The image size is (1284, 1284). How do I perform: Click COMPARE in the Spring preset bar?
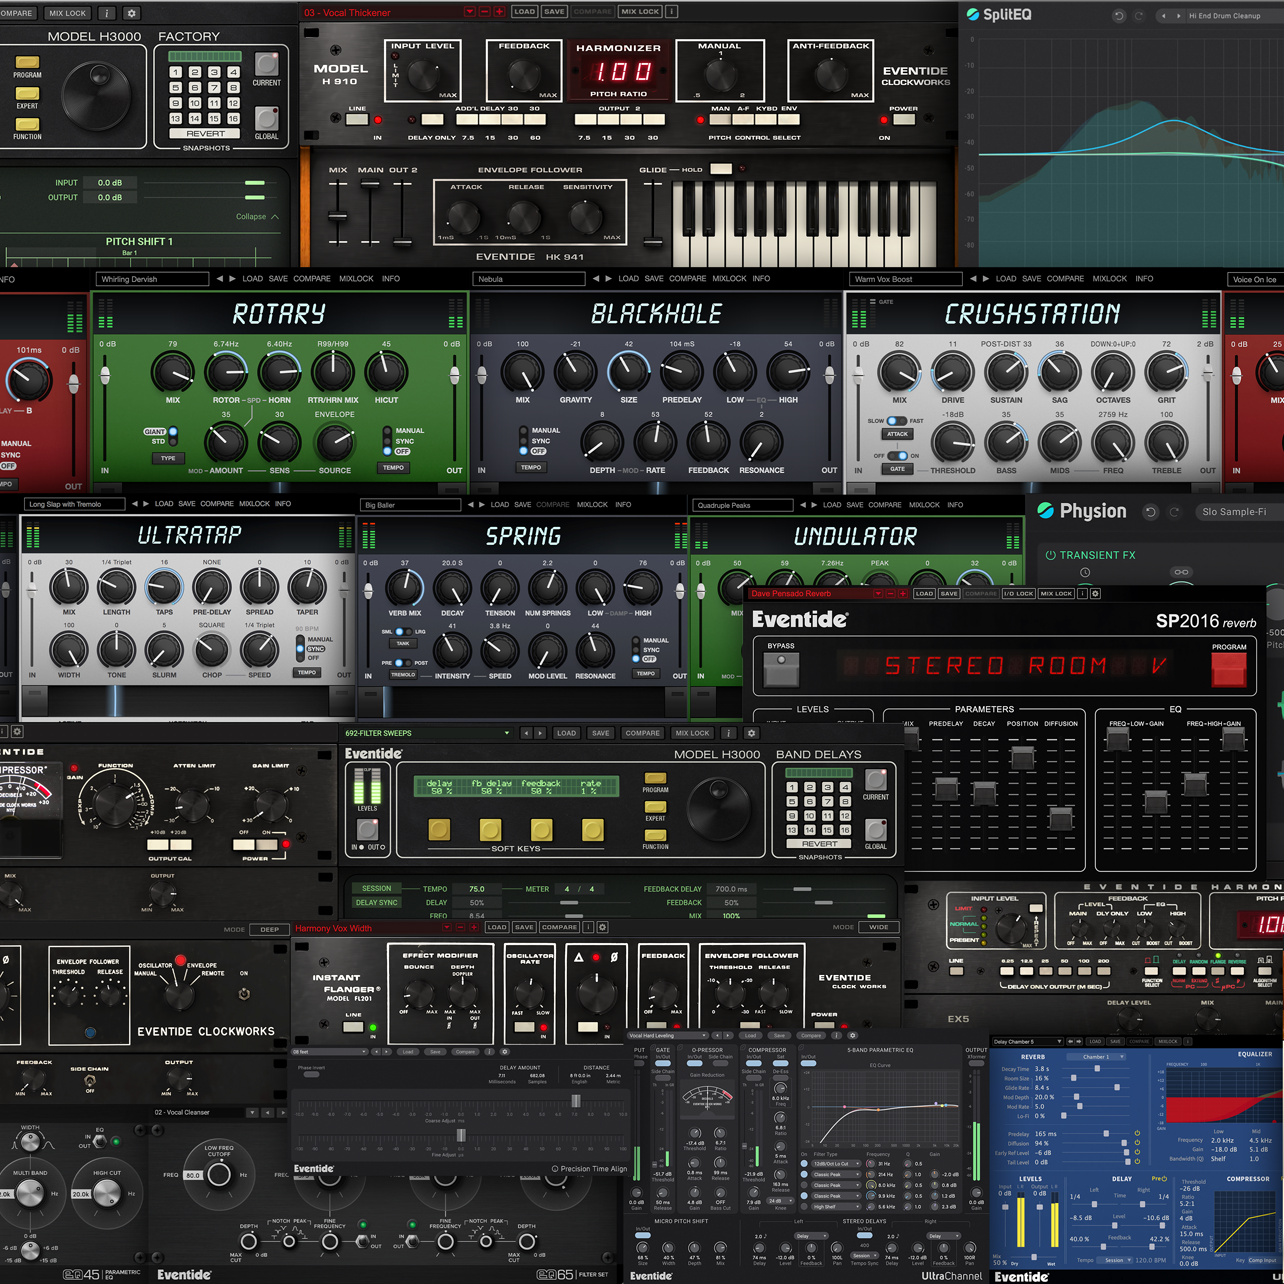(552, 505)
